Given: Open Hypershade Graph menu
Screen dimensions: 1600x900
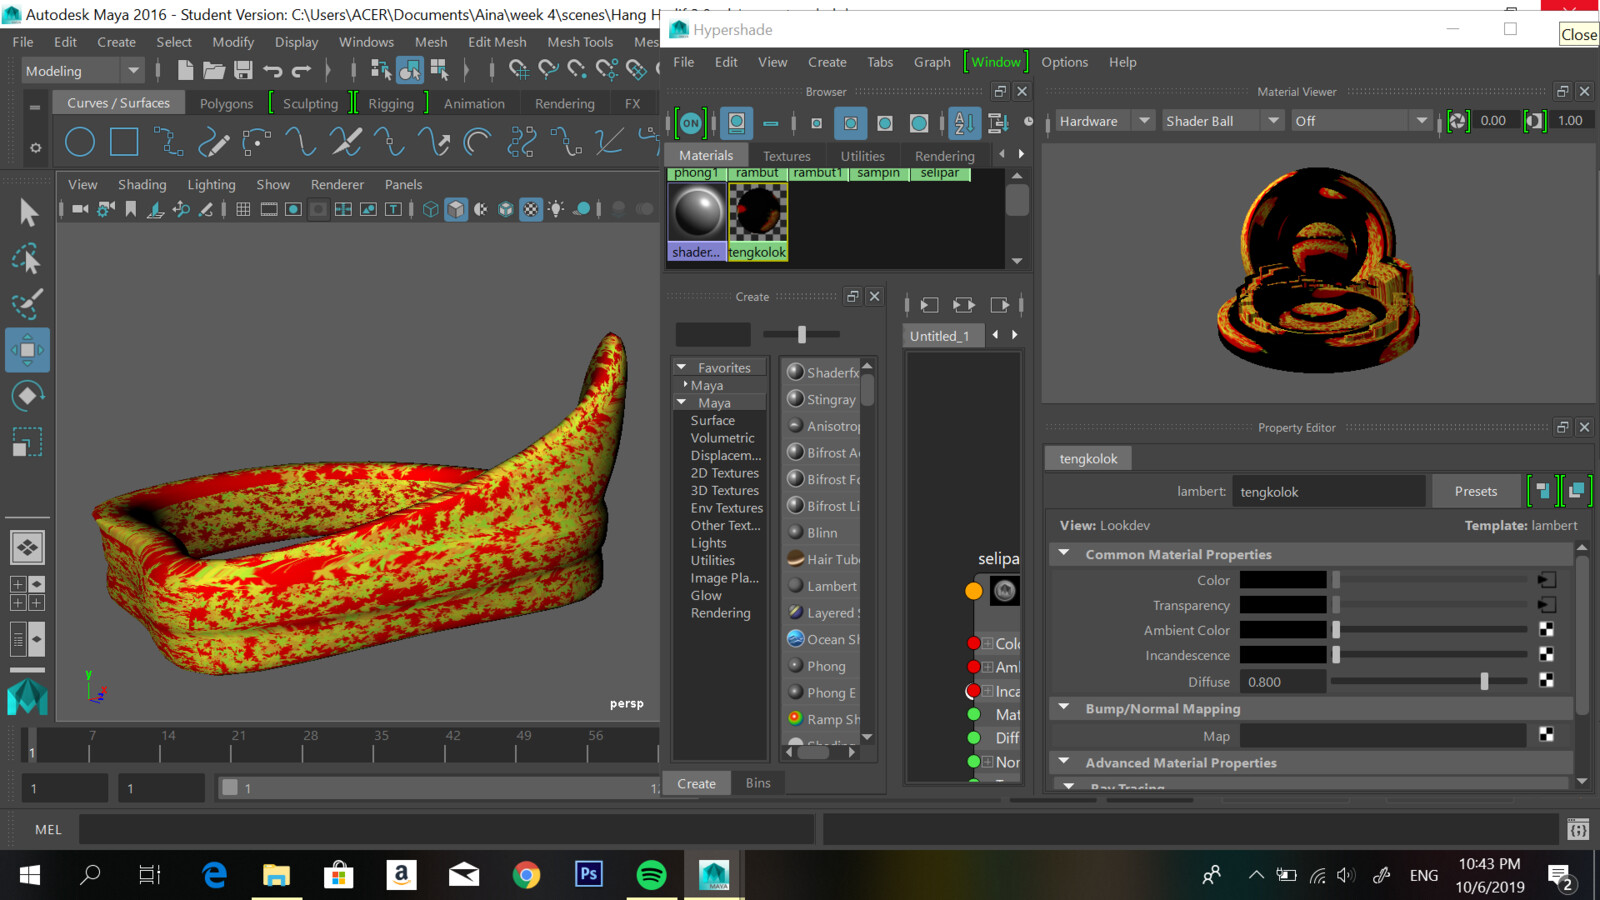Looking at the screenshot, I should pyautogui.click(x=932, y=62).
